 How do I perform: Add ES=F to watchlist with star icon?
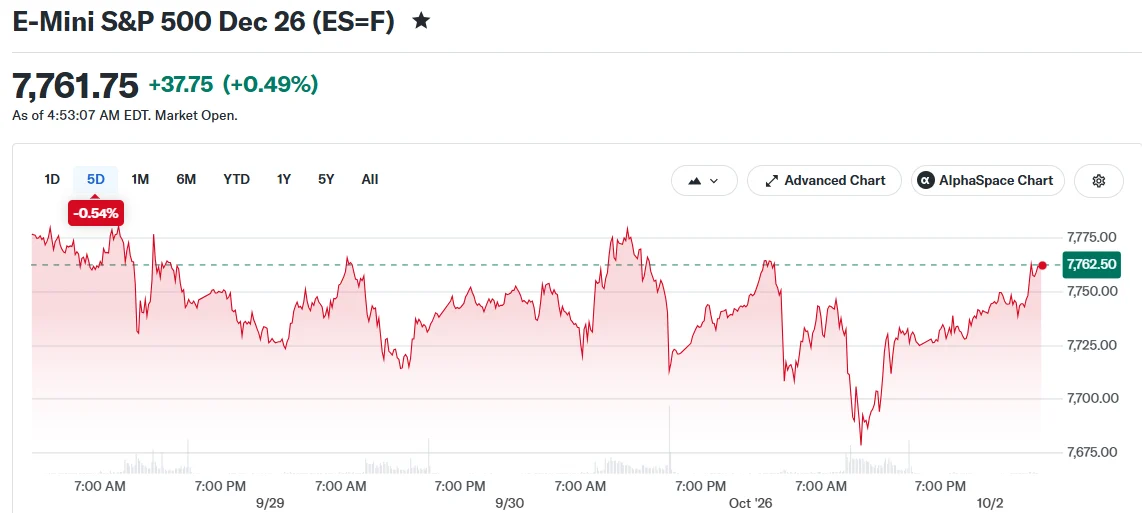click(420, 21)
